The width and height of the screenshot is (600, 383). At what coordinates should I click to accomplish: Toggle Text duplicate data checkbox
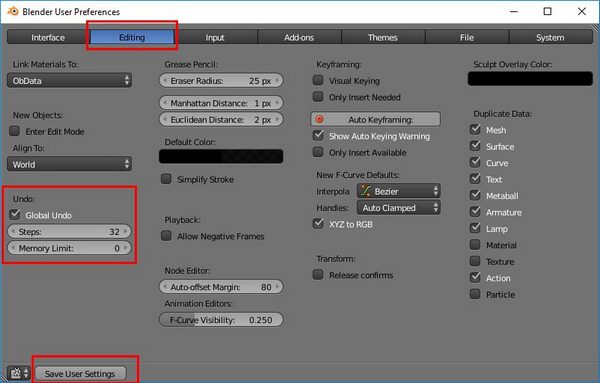coord(475,179)
